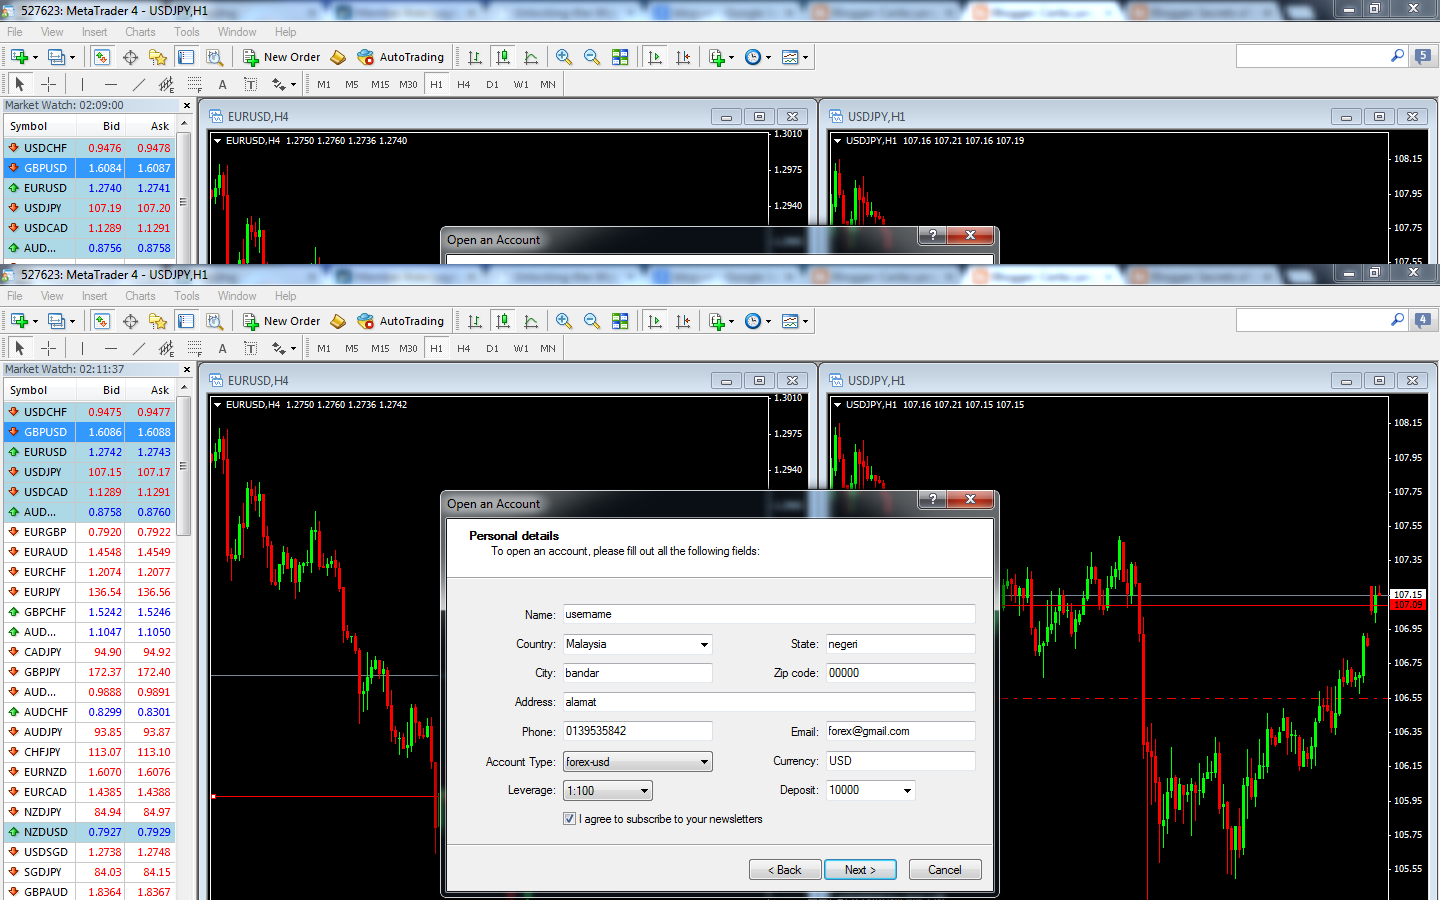Click AutoTrading in upper MetaTrader window
Image resolution: width=1440 pixels, height=900 pixels.
400,57
